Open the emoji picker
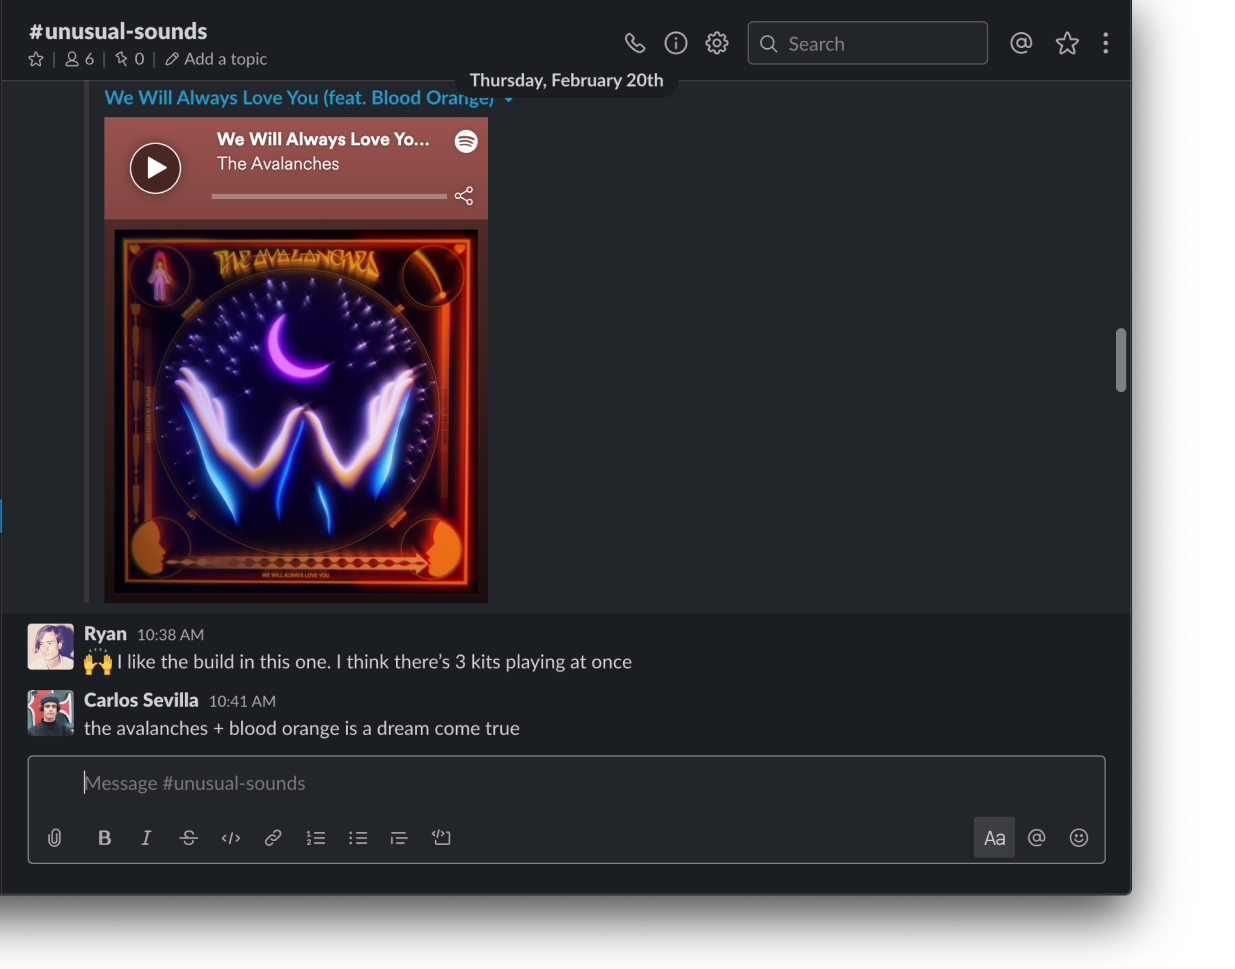Screen dimensions: 1235x969 point(1079,838)
